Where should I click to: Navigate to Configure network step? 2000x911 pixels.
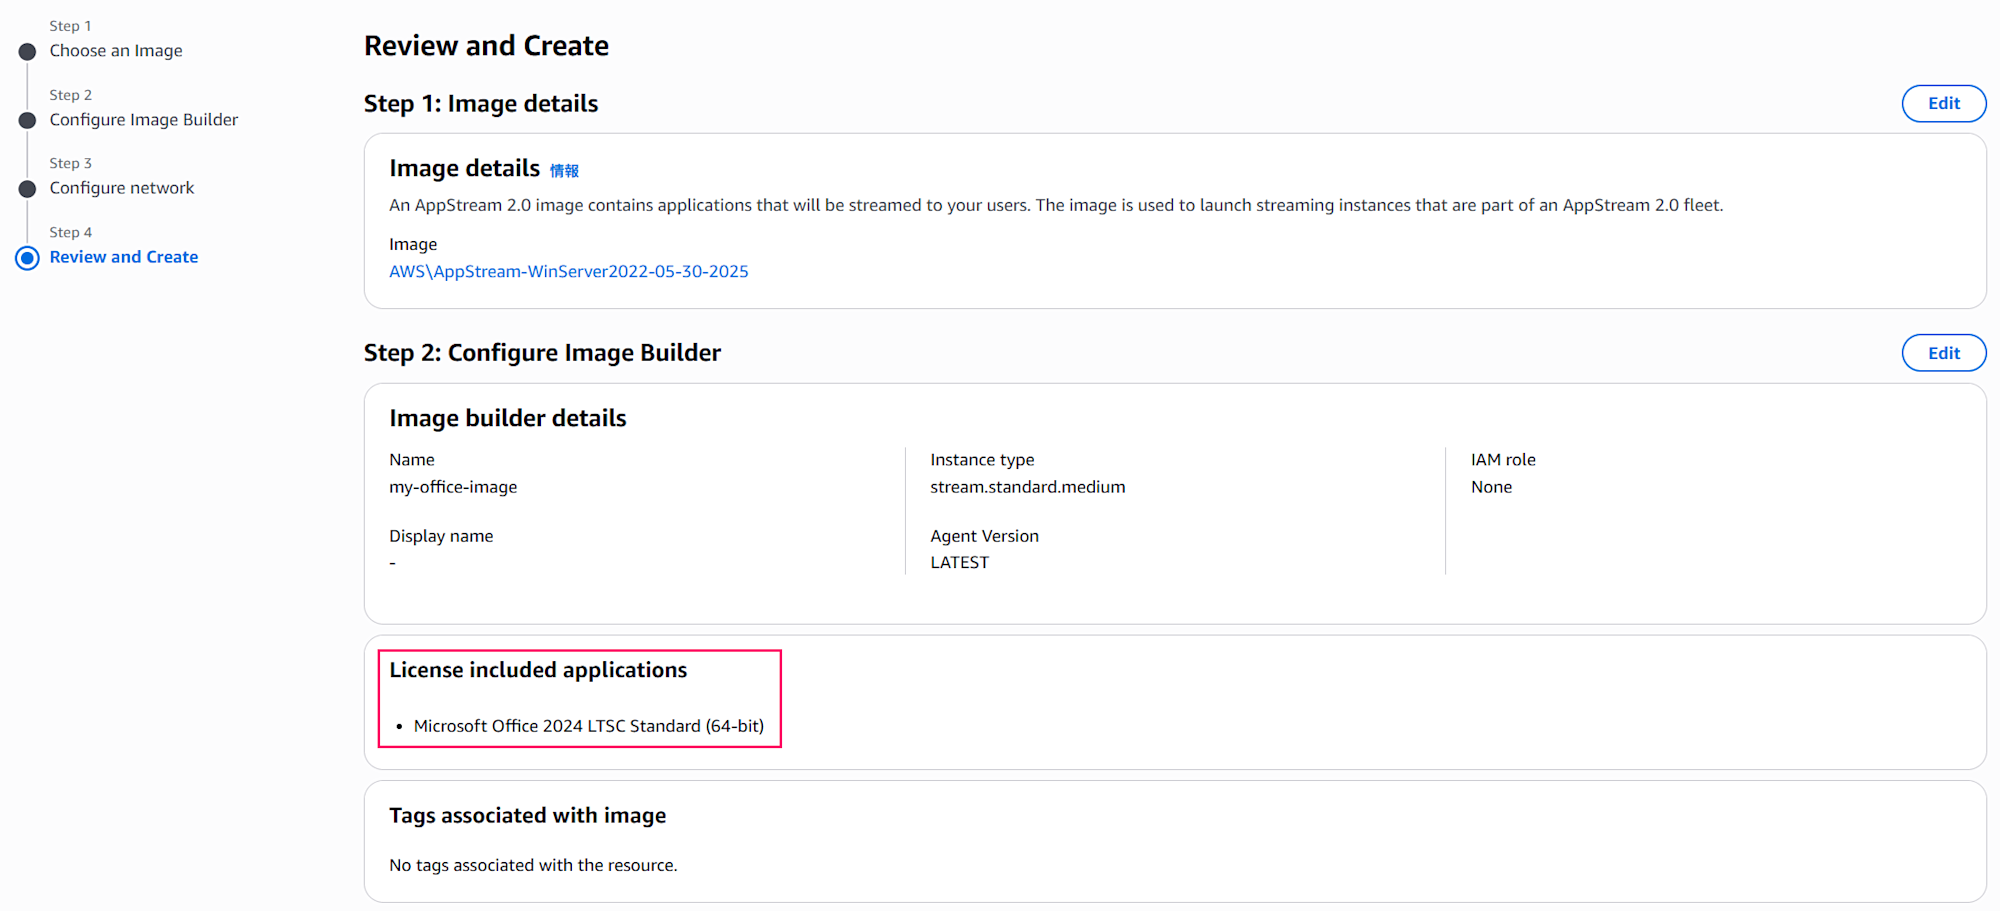click(x=122, y=188)
